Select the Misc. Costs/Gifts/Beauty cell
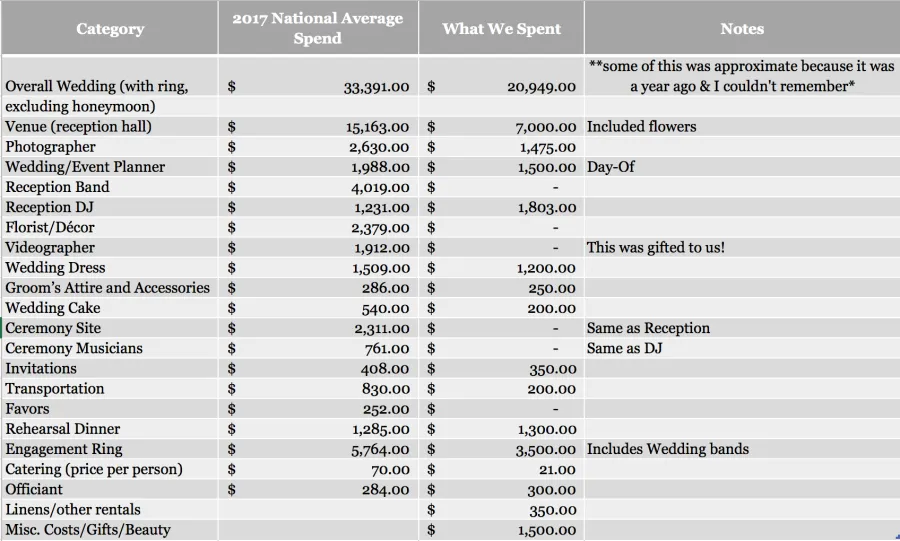The width and height of the screenshot is (900, 541). (x=110, y=530)
